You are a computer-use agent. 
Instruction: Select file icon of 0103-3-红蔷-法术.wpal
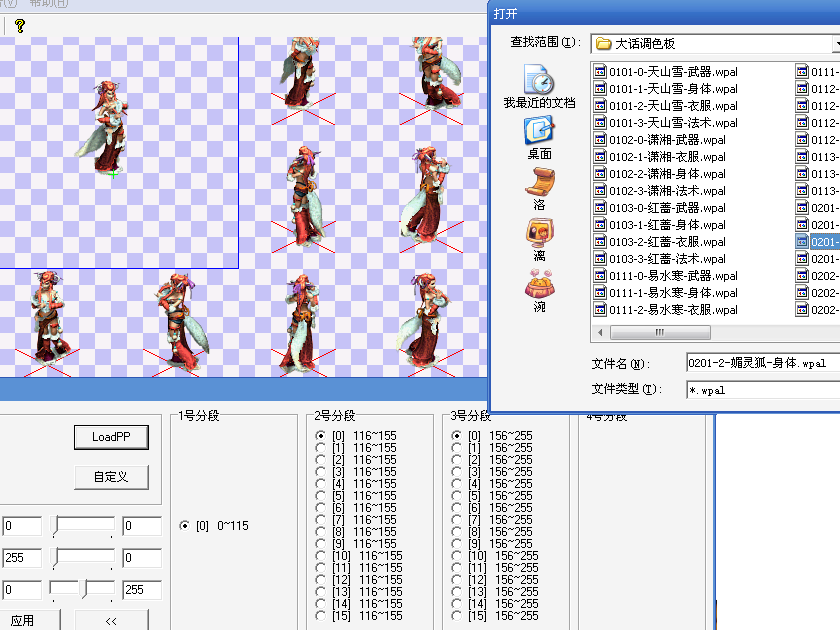click(x=600, y=259)
